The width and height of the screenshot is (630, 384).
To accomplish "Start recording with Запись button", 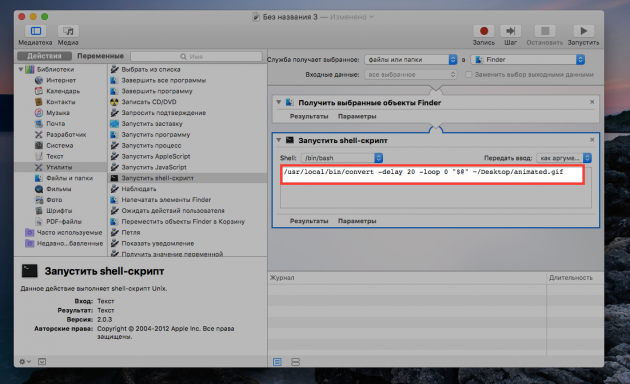I will 484,31.
